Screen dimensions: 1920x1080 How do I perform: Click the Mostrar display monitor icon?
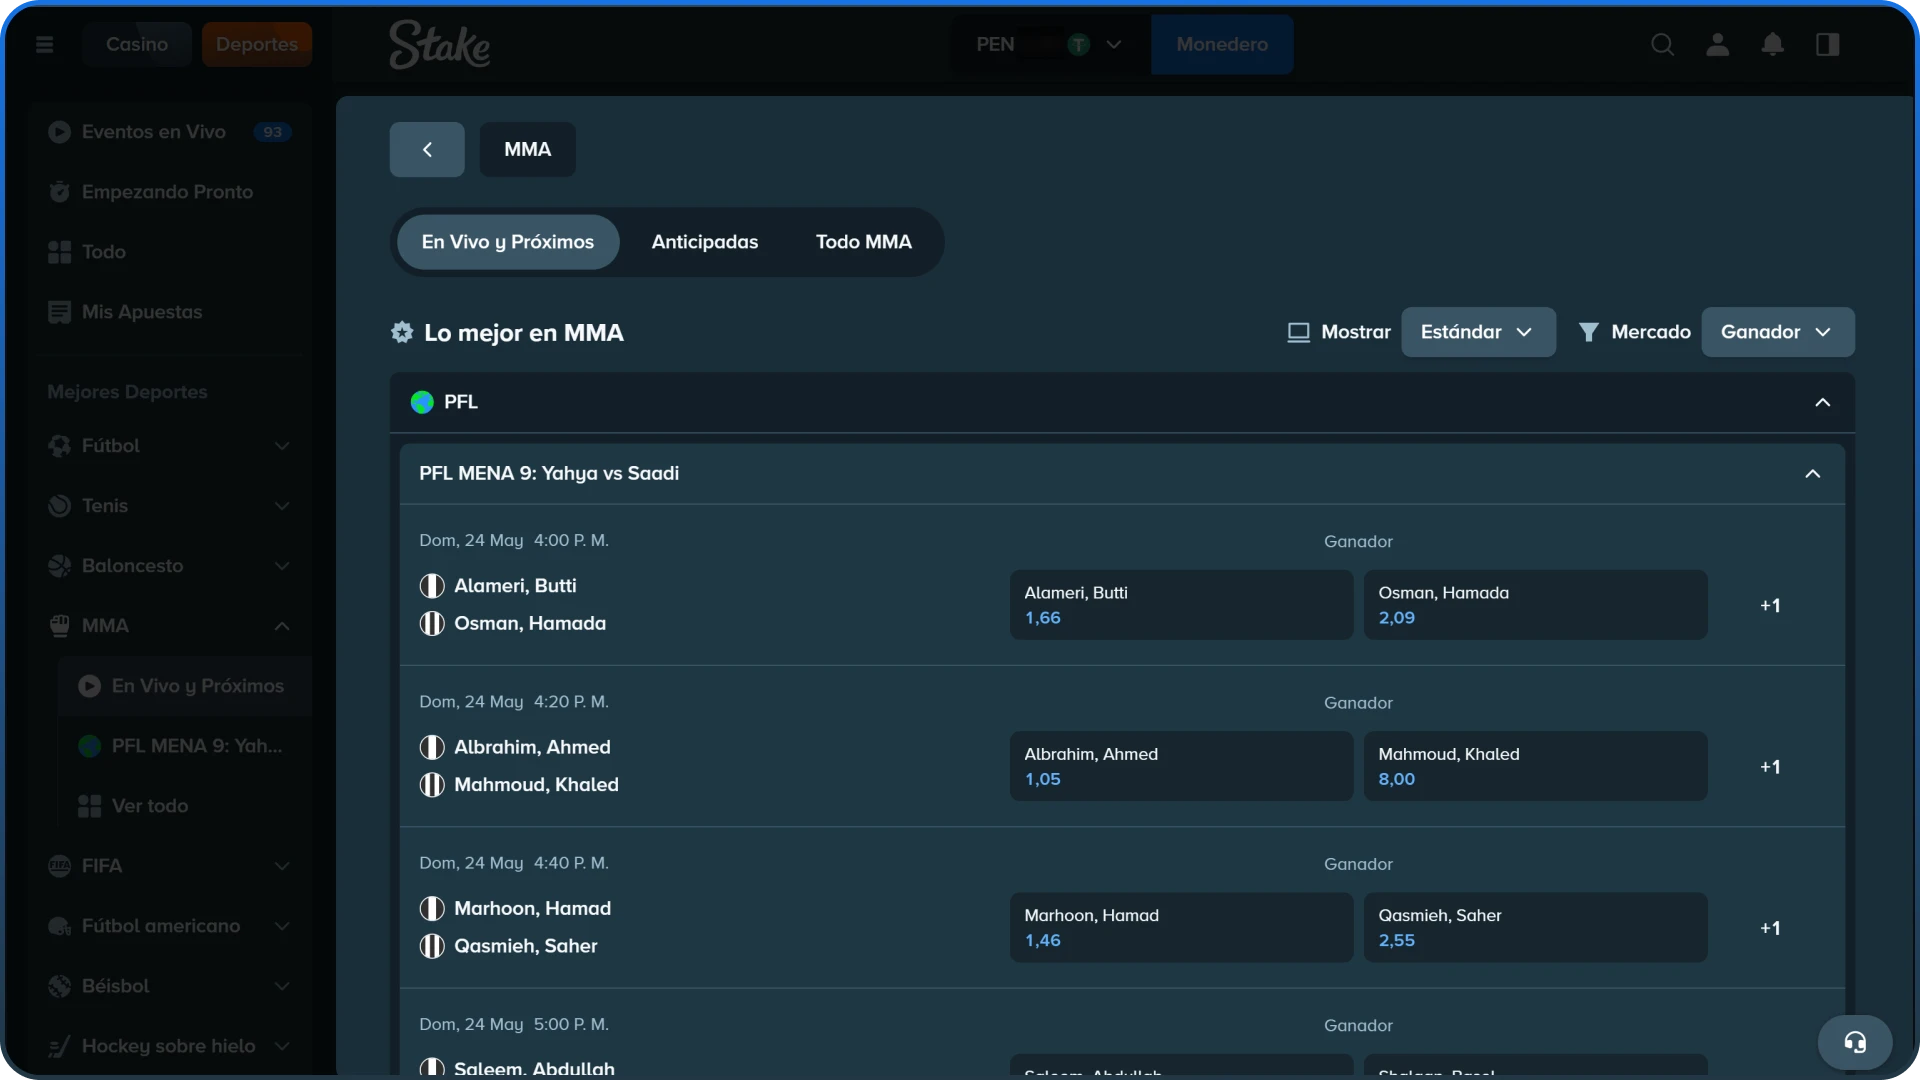[1298, 332]
